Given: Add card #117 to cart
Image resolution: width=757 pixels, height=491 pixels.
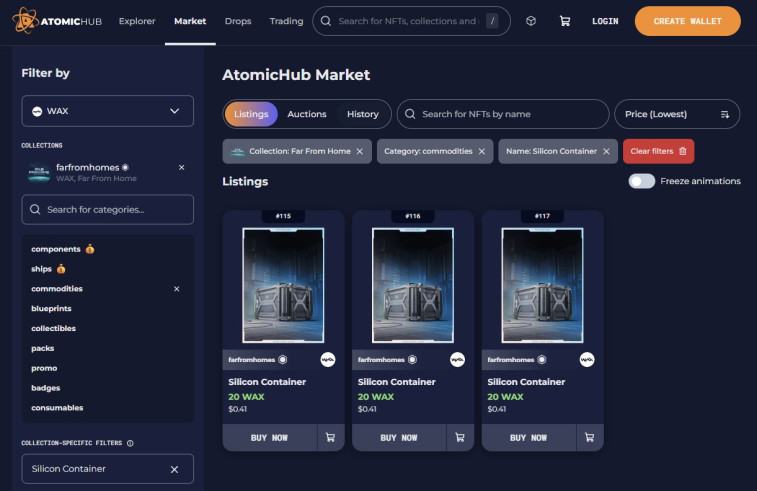Looking at the screenshot, I should tap(589, 438).
